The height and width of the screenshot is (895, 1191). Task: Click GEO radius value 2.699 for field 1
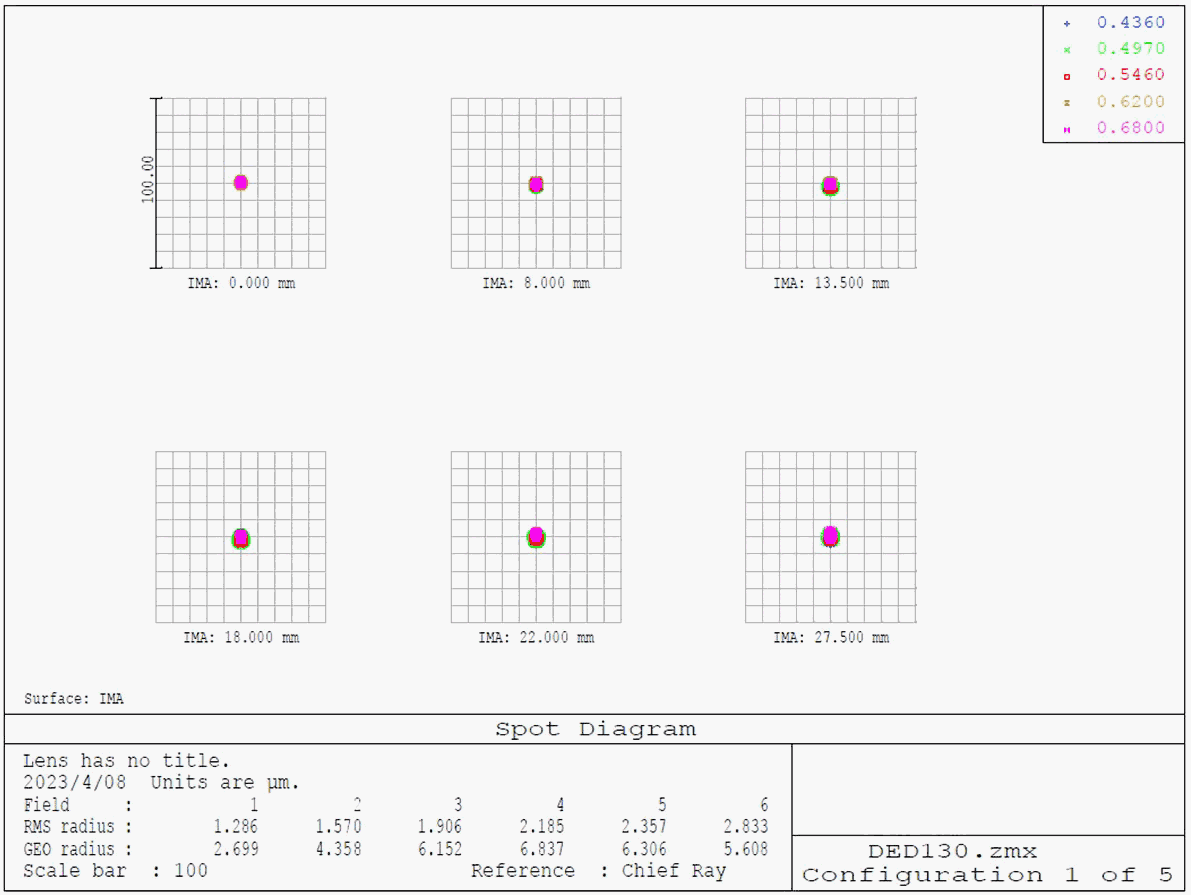pos(236,849)
